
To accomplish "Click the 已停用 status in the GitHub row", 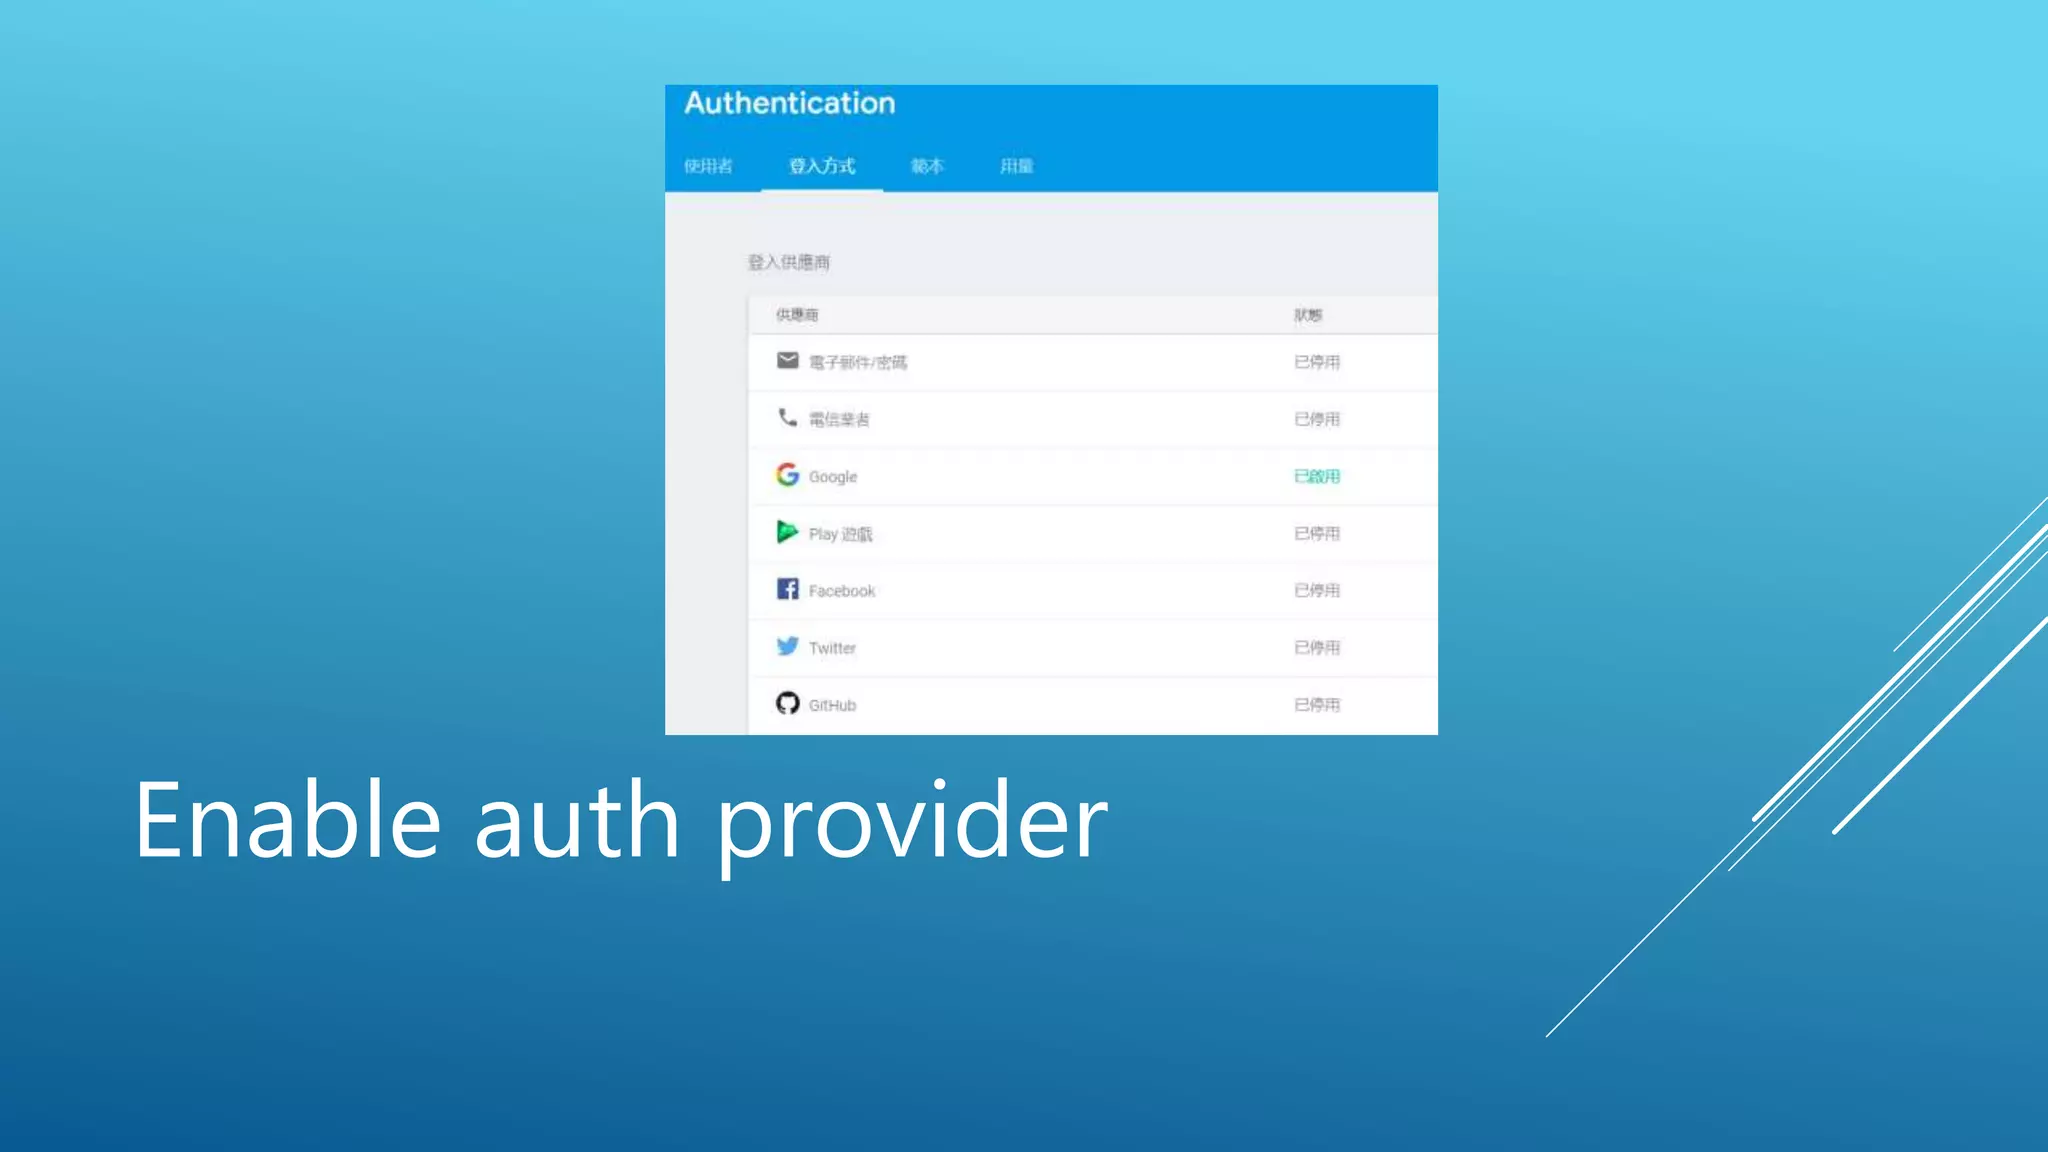I will point(1317,705).
